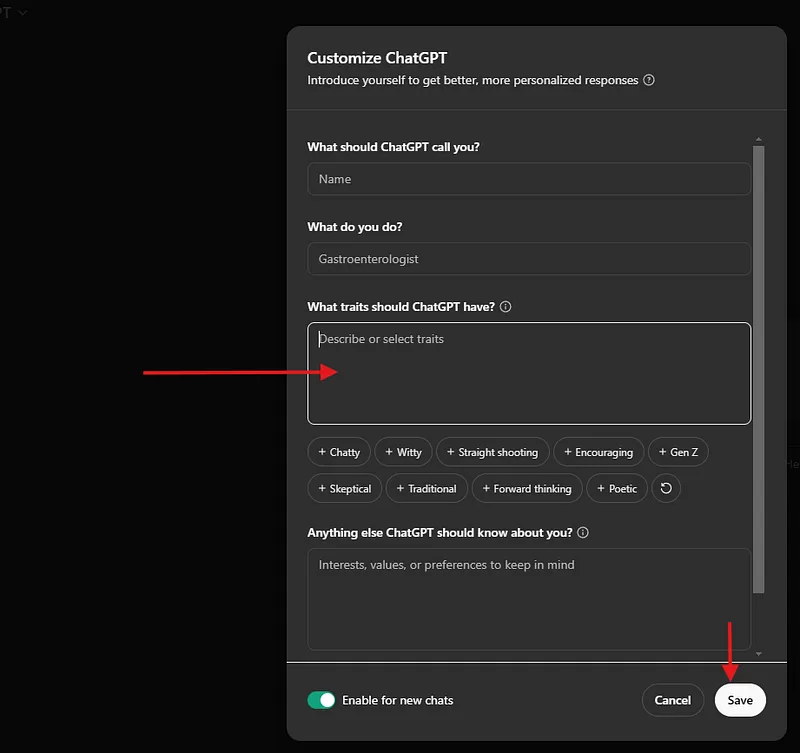Add the Chatty trait
This screenshot has width=800, height=753.
pos(339,452)
